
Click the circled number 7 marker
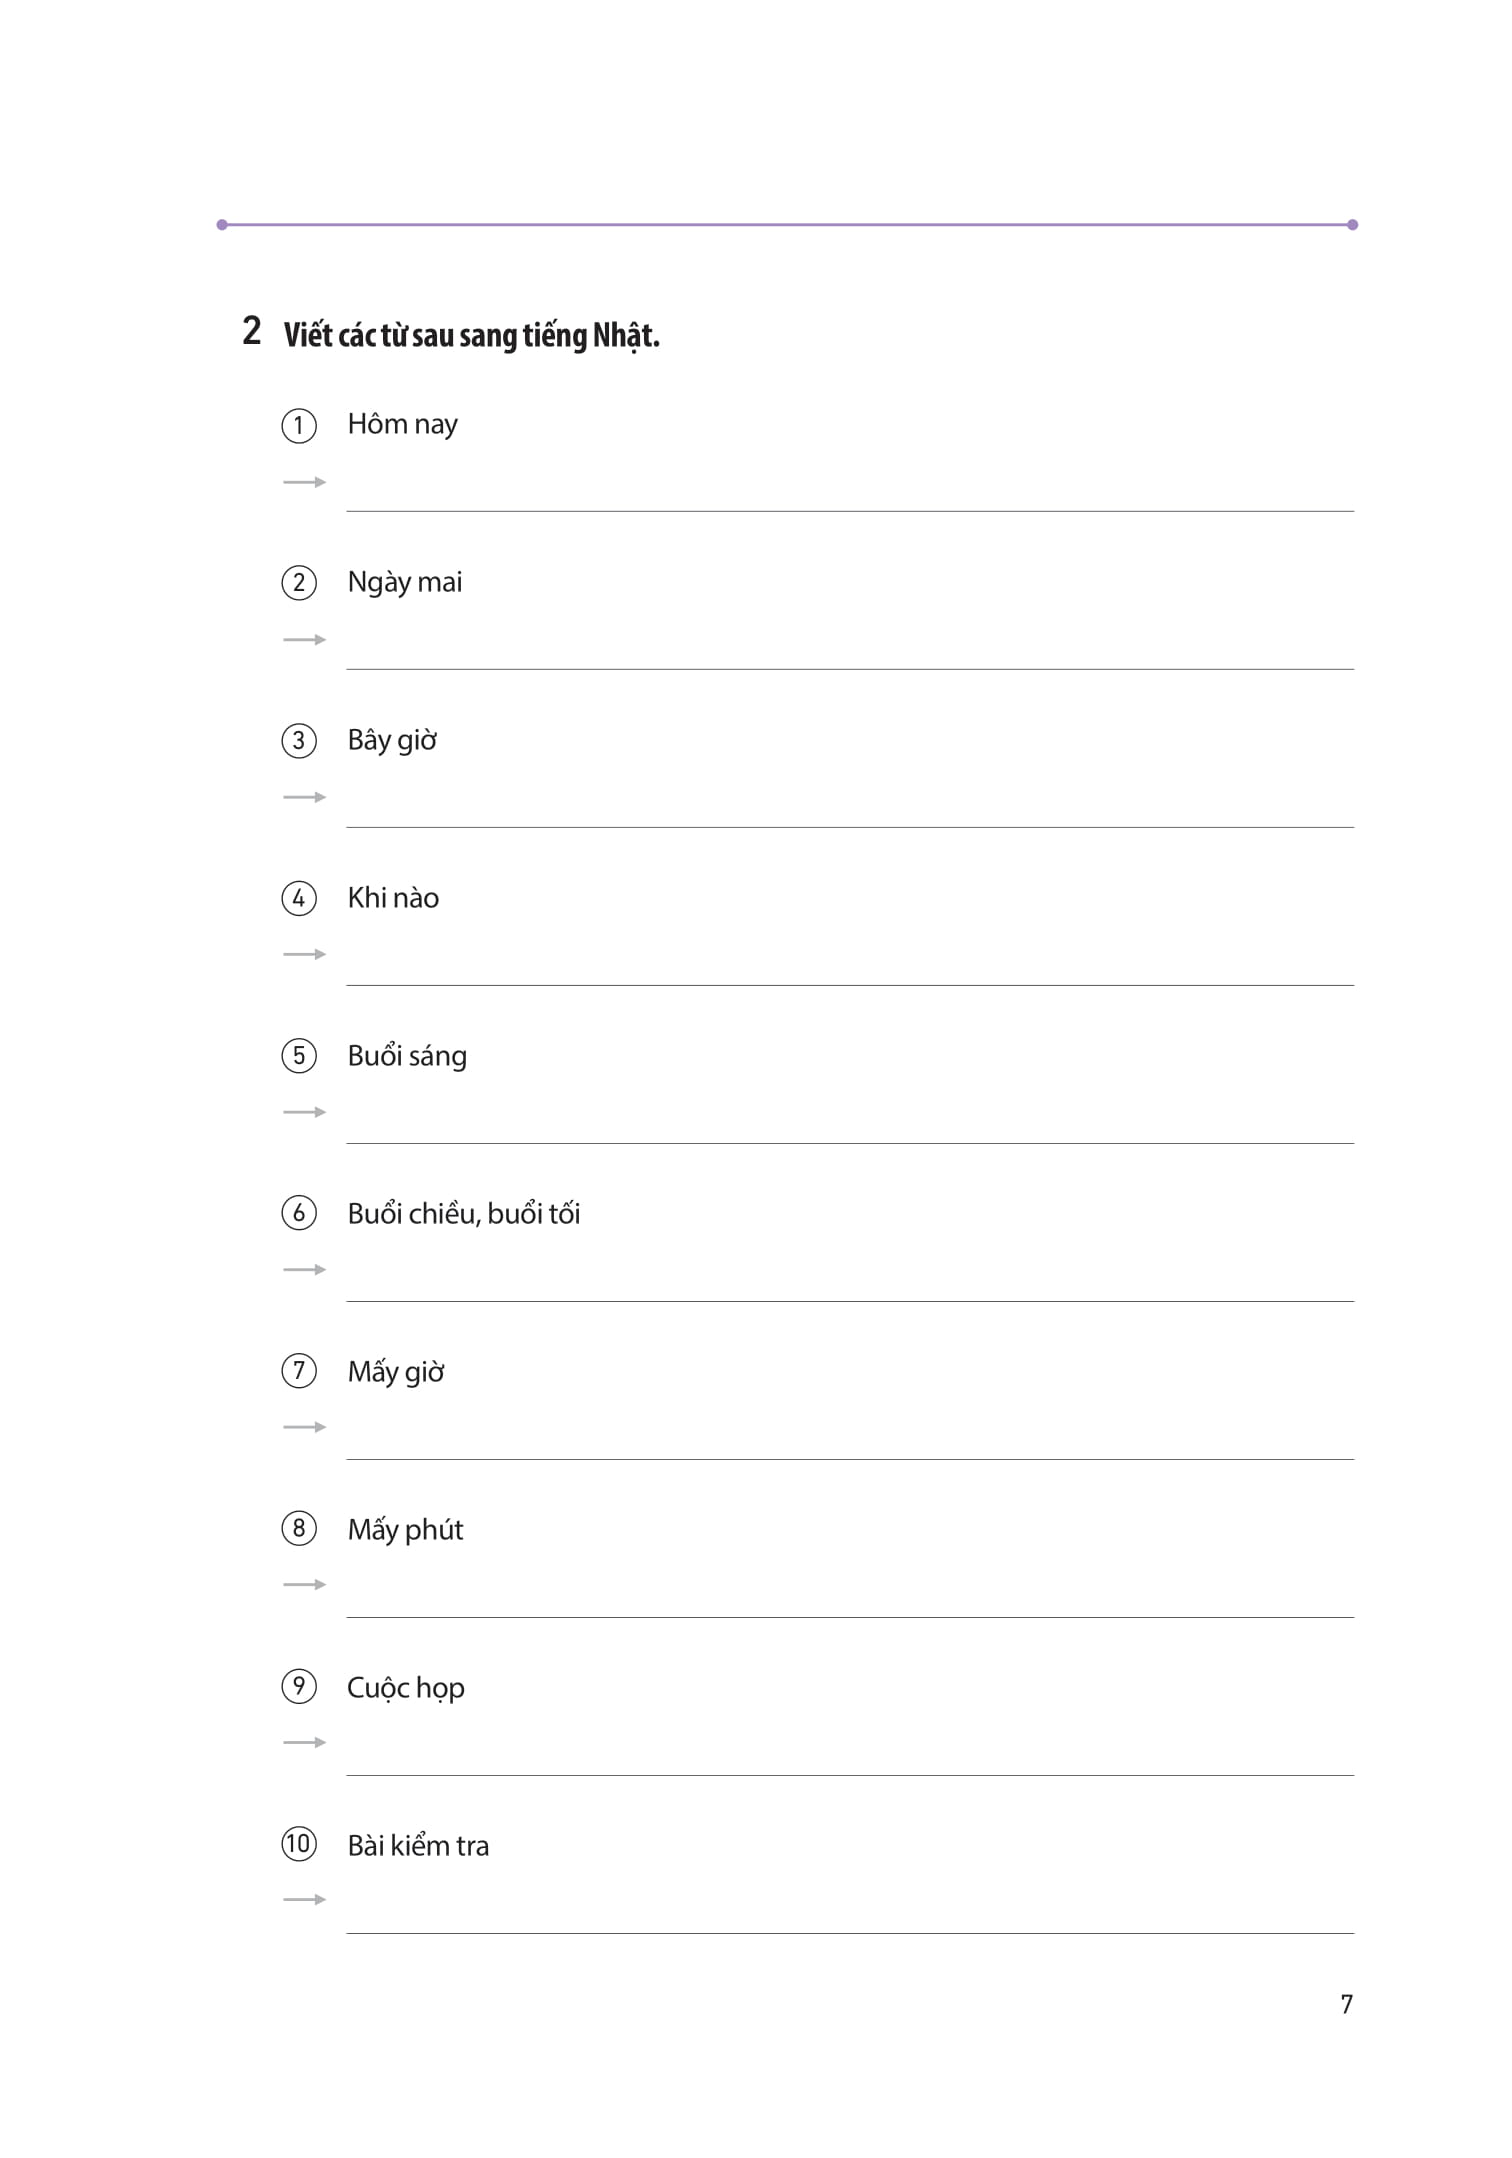(x=299, y=1371)
